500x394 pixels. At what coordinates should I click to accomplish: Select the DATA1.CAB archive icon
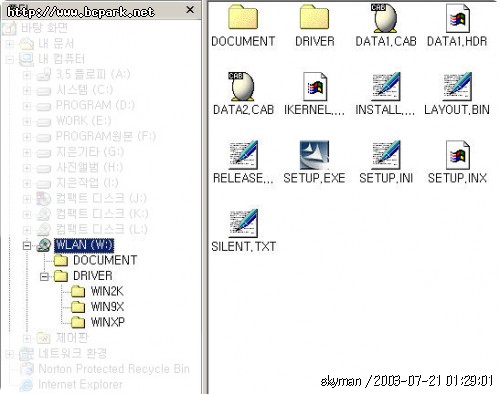[x=385, y=18]
